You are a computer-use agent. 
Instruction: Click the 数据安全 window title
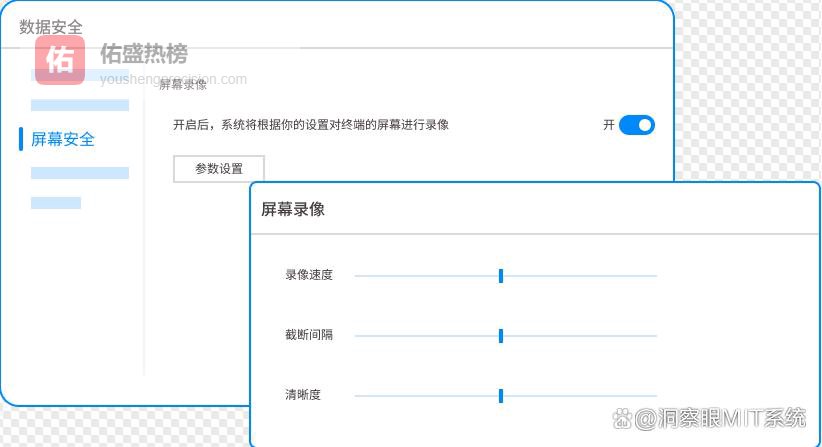(x=51, y=27)
